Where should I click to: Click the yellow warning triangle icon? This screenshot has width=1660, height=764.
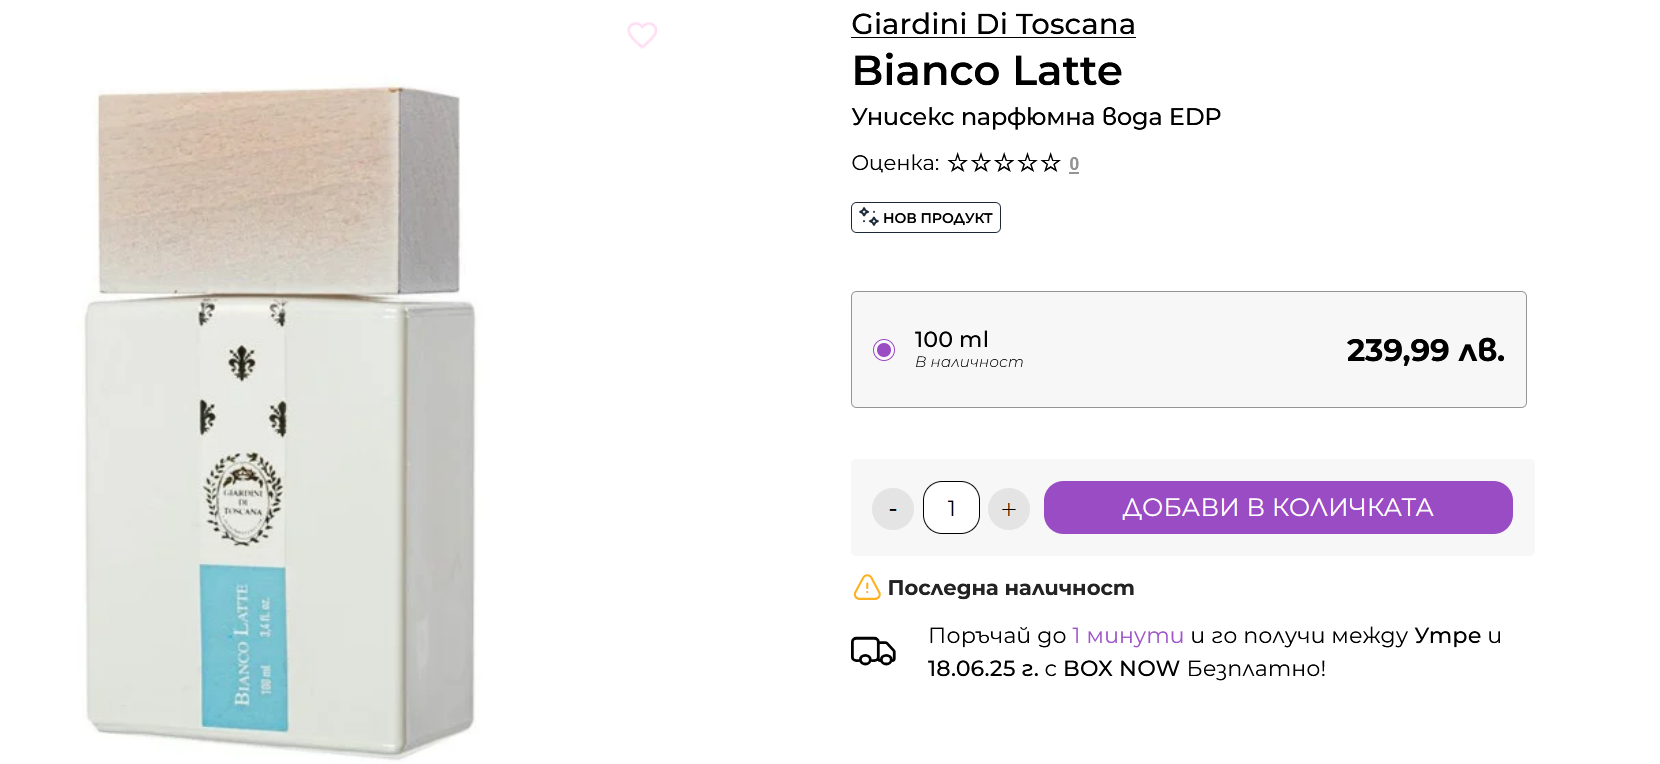[x=866, y=588]
